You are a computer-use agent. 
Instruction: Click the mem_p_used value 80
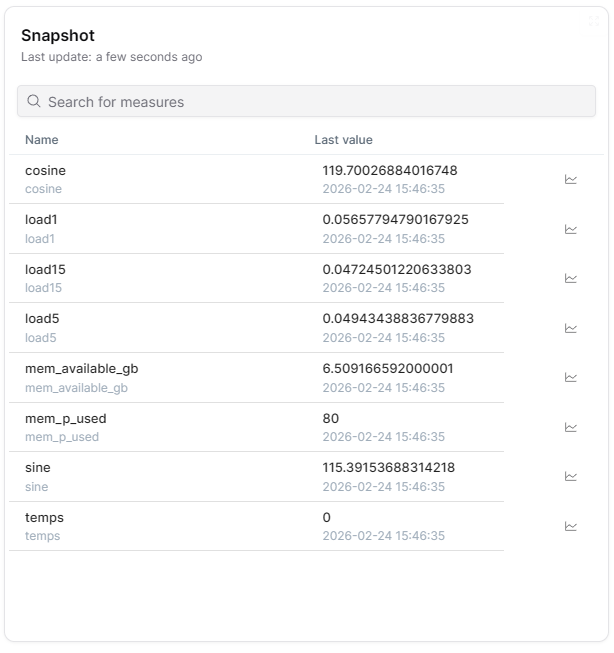(x=331, y=418)
